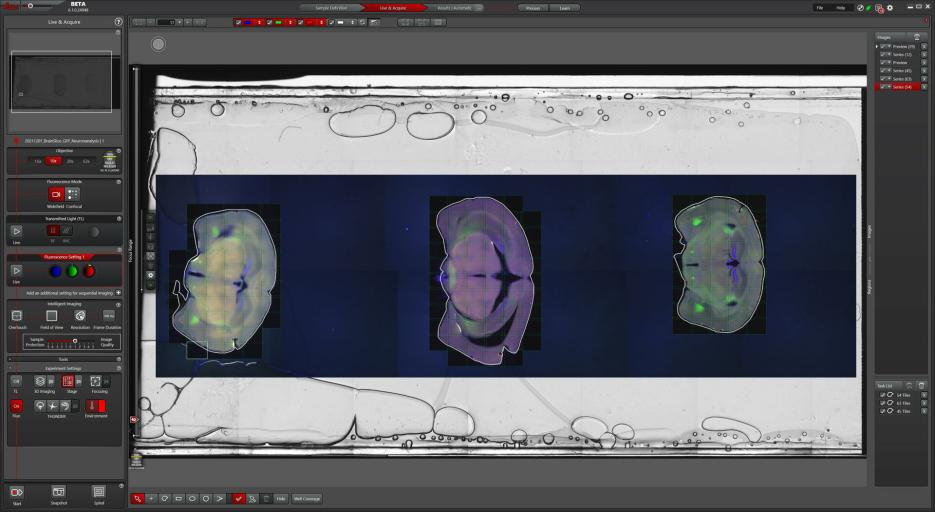The image size is (935, 512).
Task: Click the Environment control icon
Action: [95, 406]
